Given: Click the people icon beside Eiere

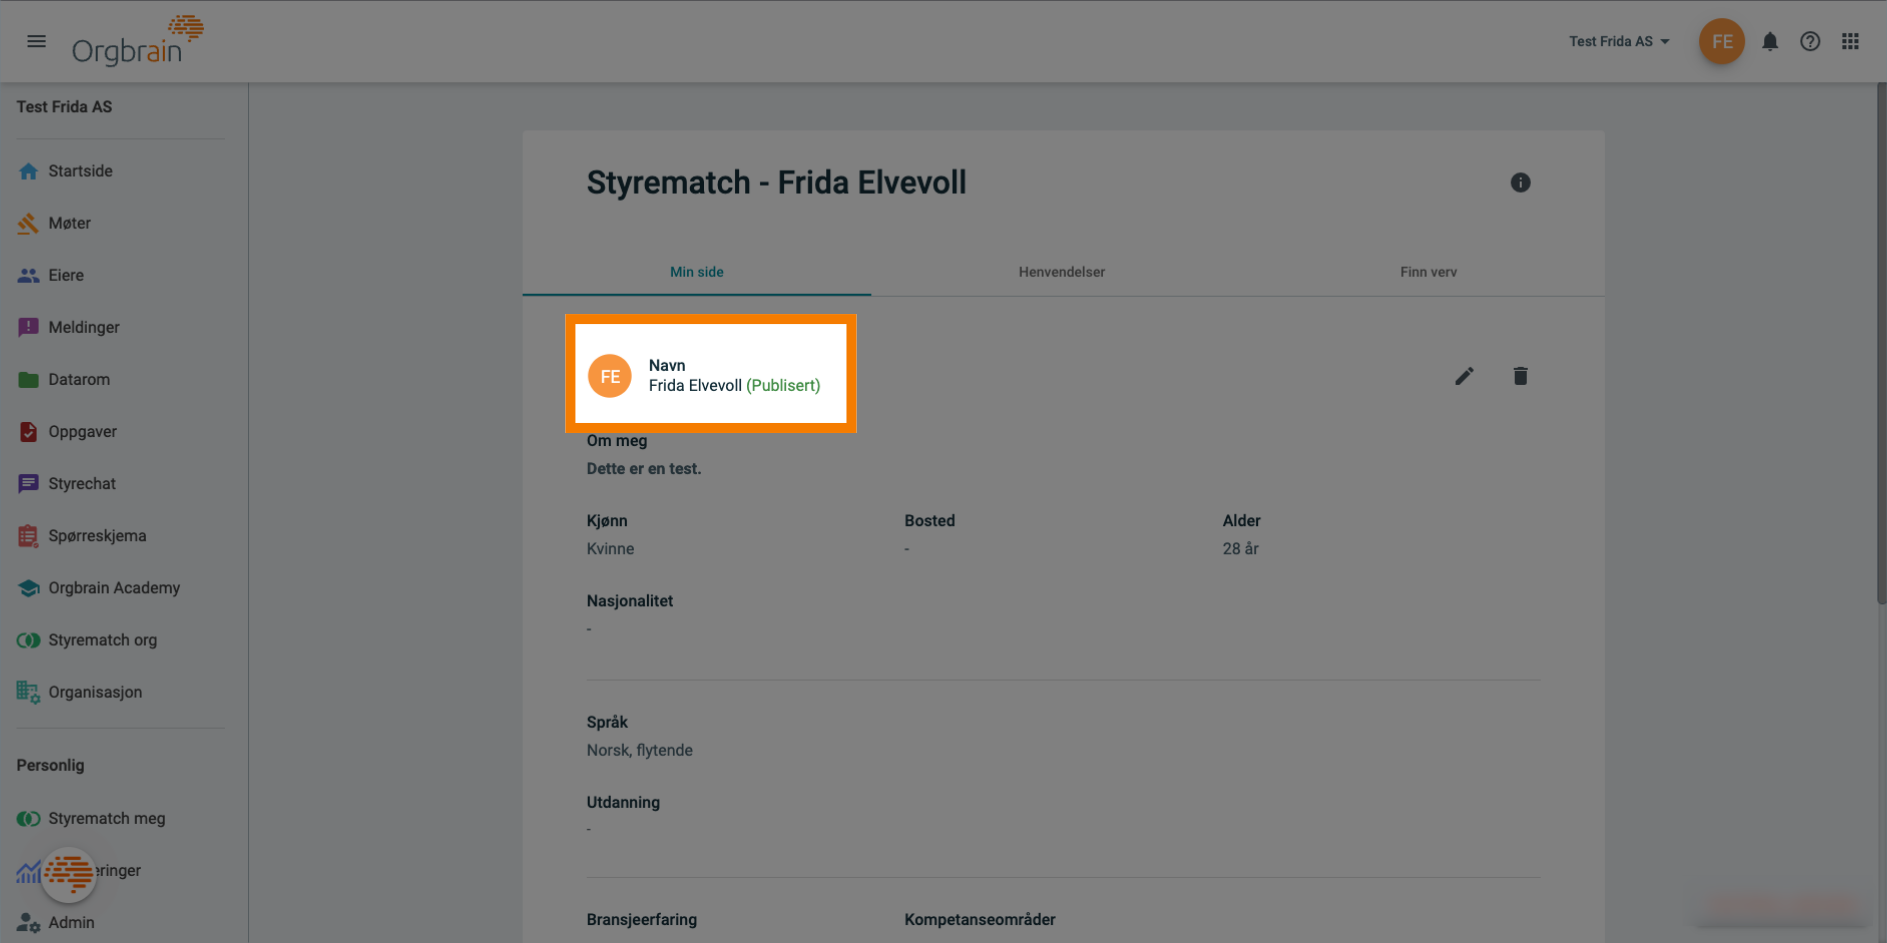Looking at the screenshot, I should 28,275.
